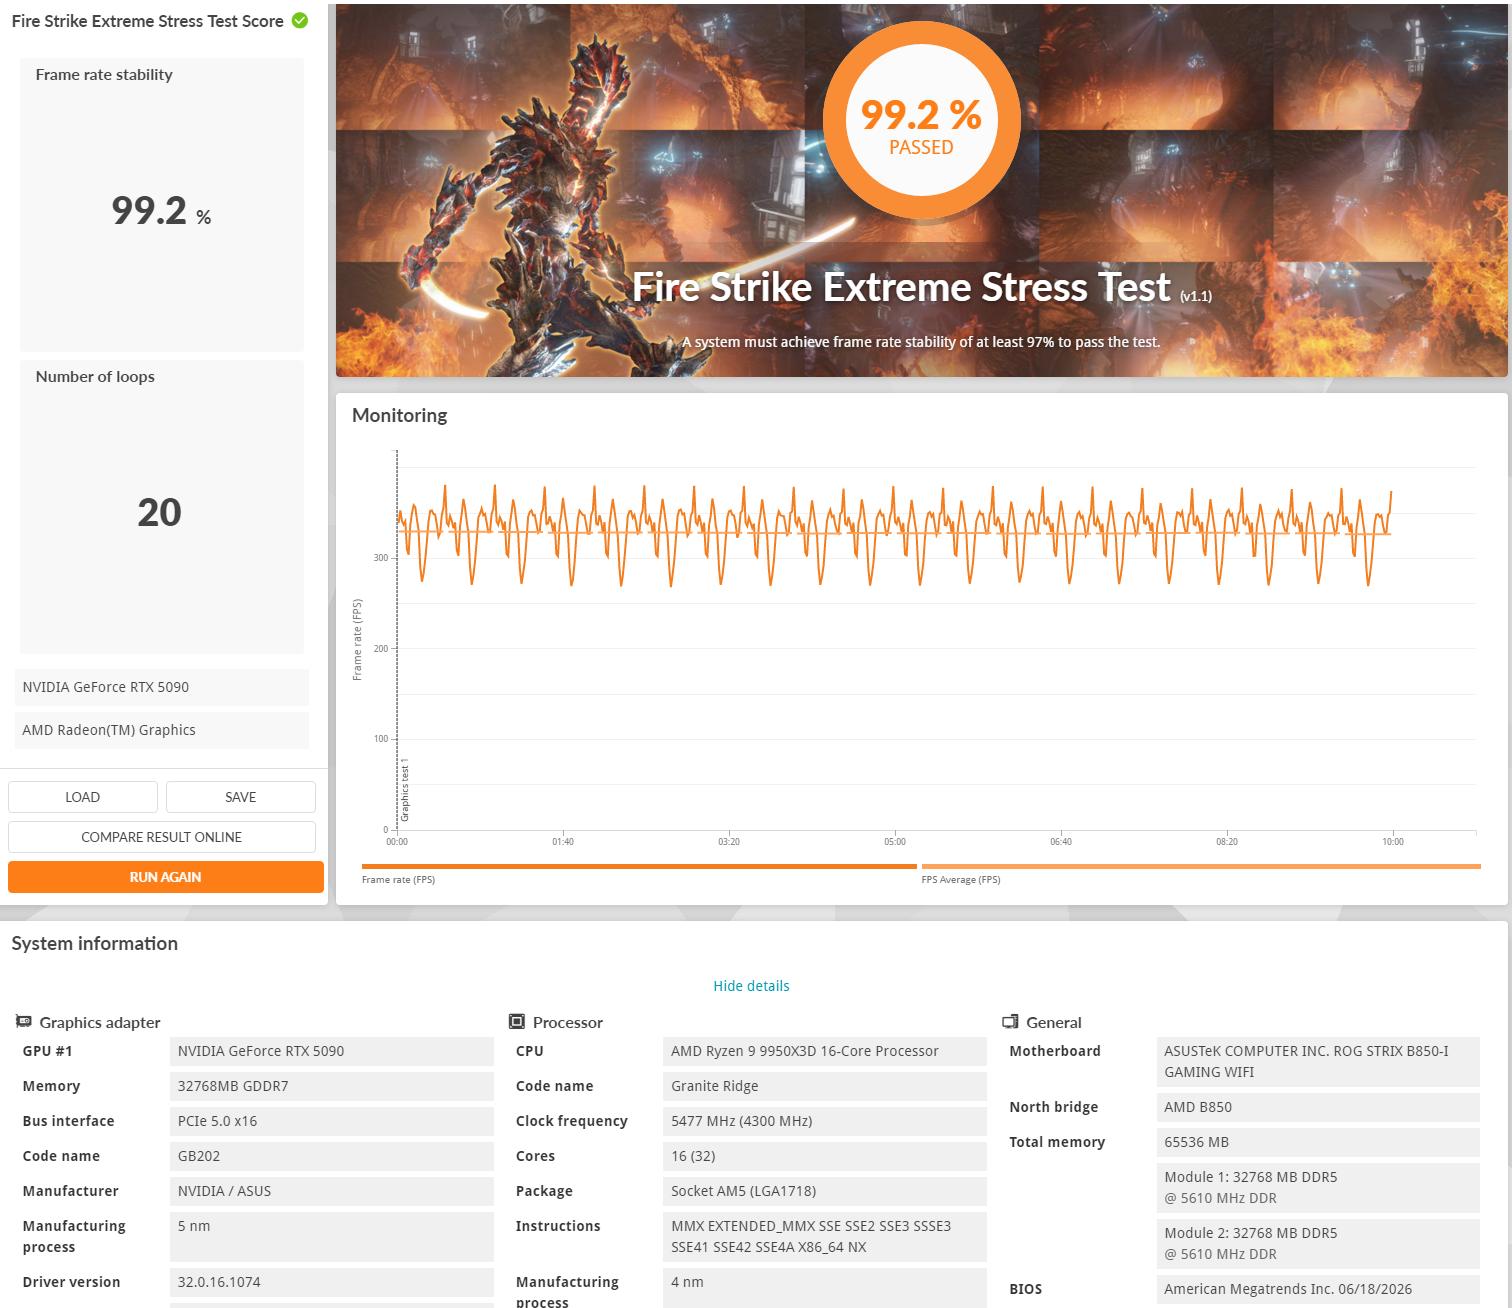Click the Frame rate stability 99.2 % value

click(161, 210)
